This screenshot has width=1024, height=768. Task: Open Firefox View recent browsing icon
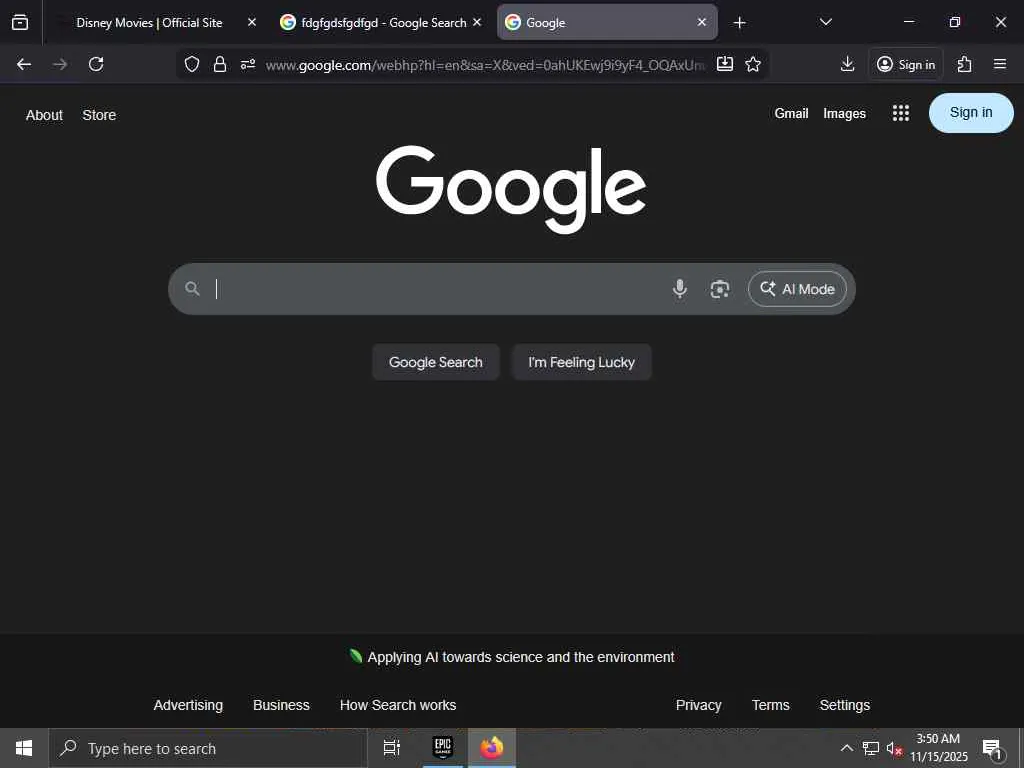(x=20, y=22)
